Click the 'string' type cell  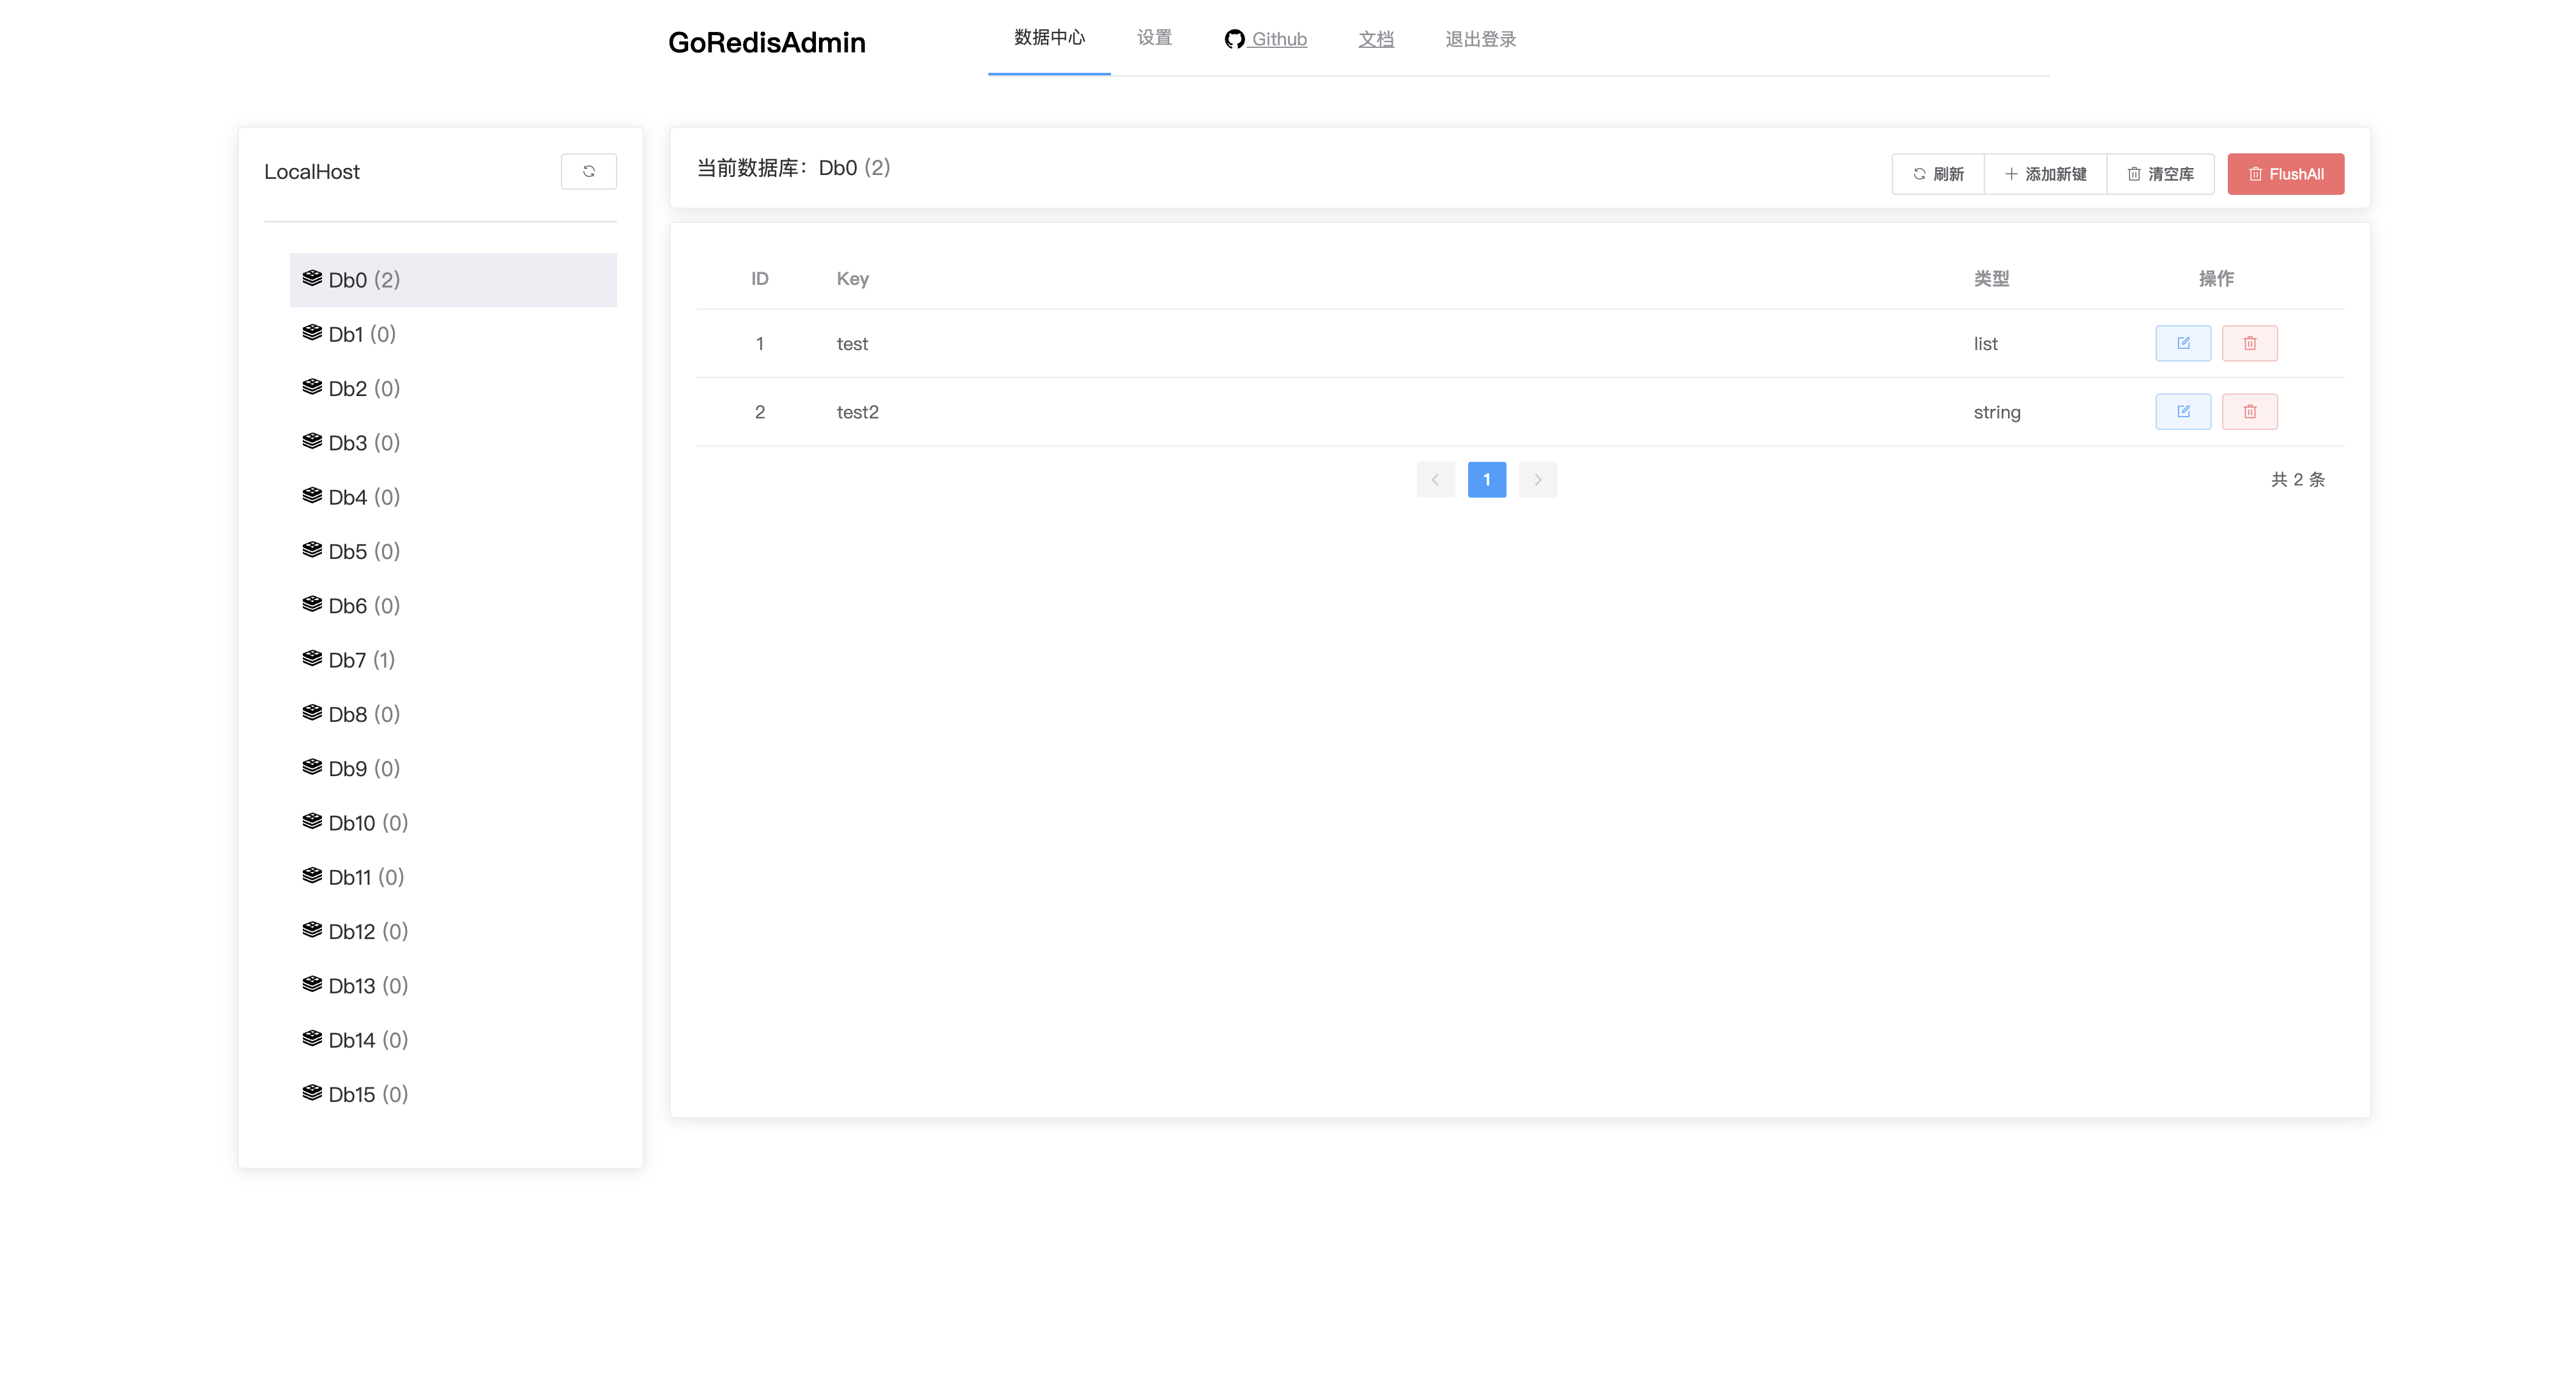coord(1996,412)
